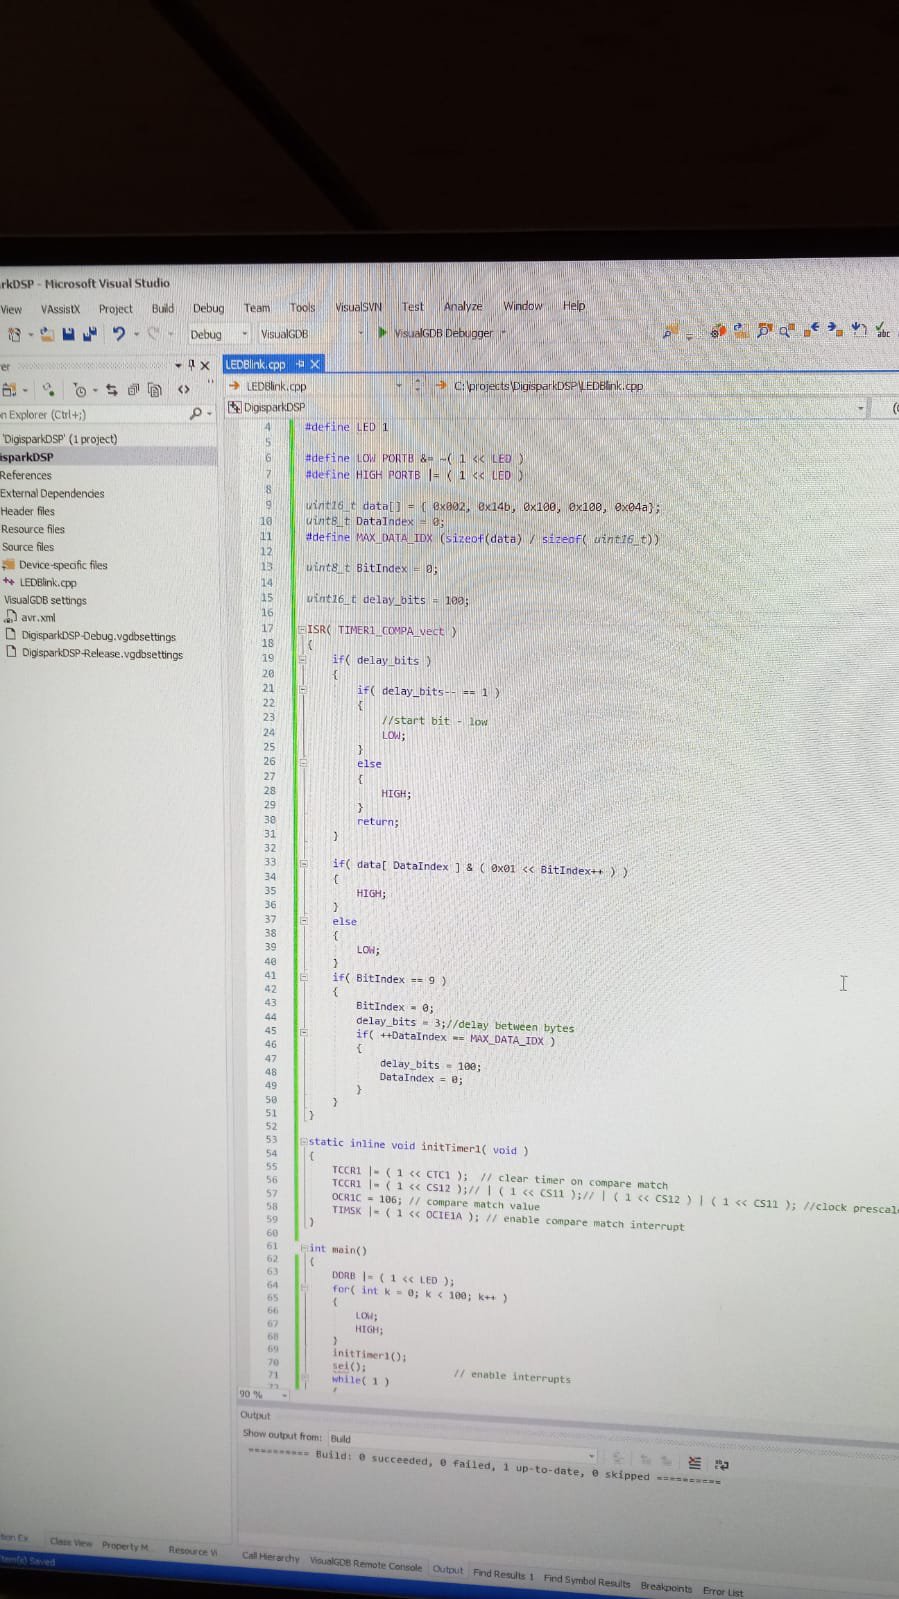Collapse the initTimer1 function outline

303,1141
